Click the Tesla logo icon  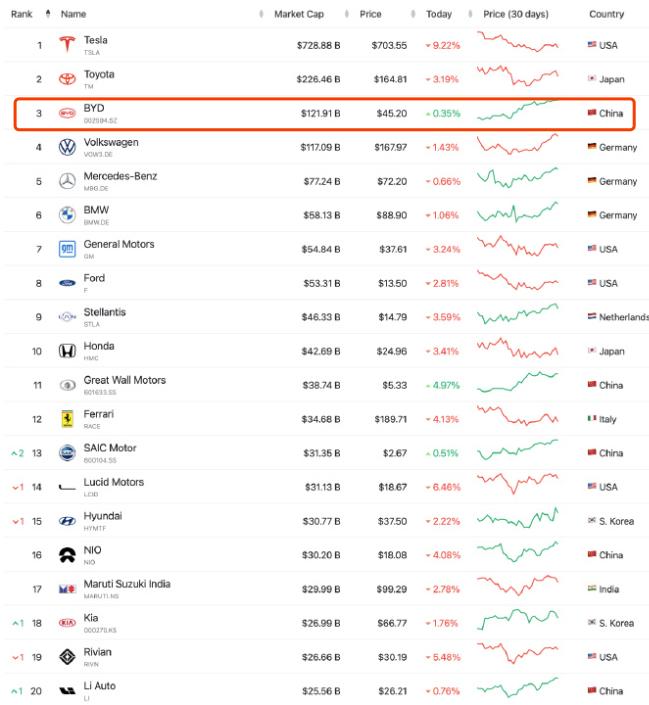67,44
